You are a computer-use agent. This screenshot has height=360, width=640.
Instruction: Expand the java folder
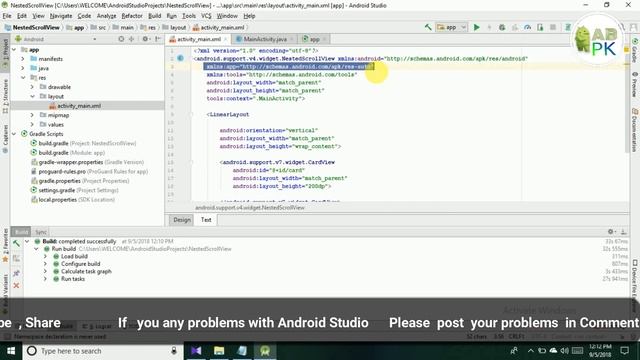23,68
